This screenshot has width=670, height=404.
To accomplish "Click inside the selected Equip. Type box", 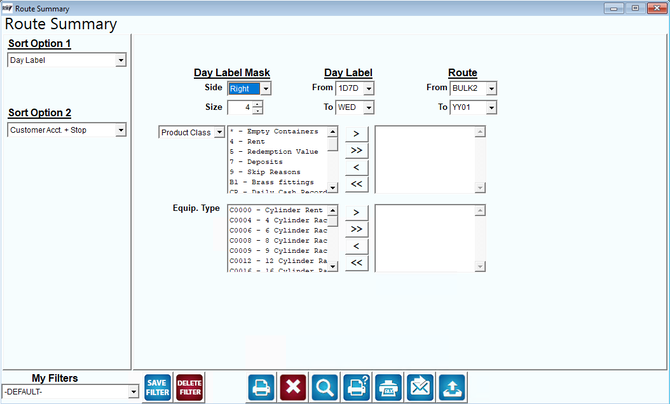I will click(425, 238).
